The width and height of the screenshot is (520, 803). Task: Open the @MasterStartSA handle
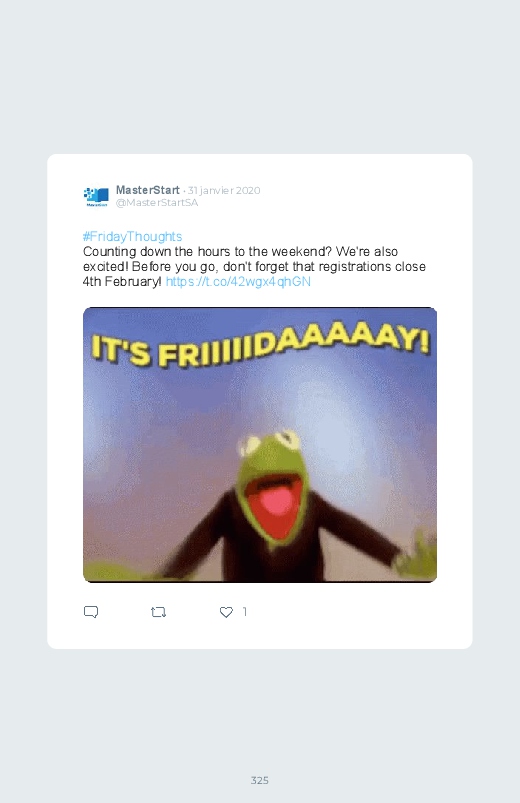(x=157, y=202)
